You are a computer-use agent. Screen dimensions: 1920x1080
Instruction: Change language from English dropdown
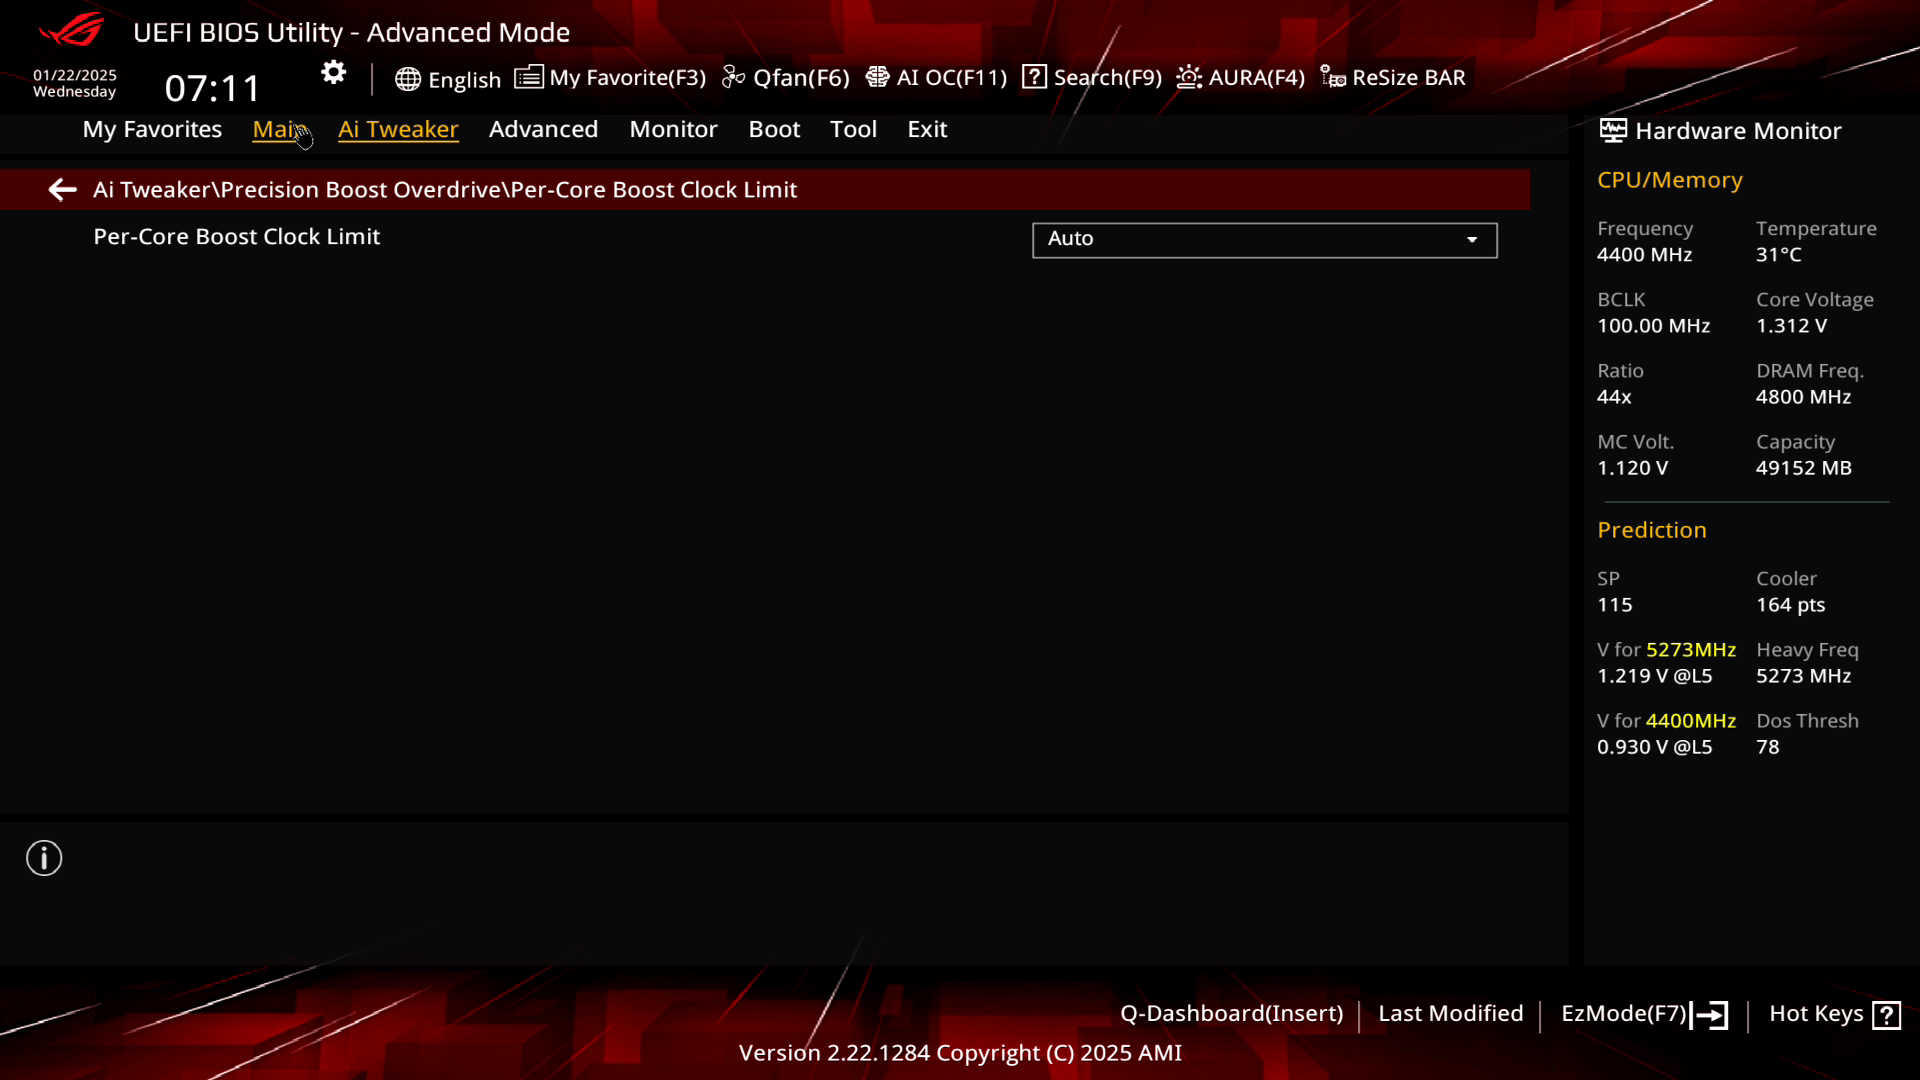click(x=450, y=76)
